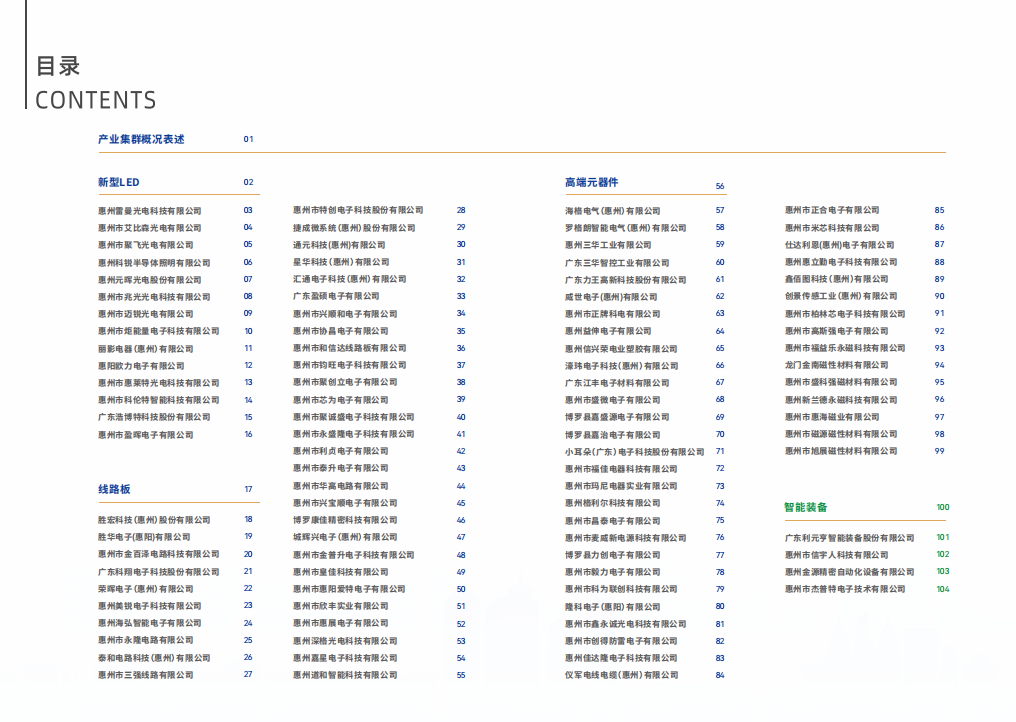This screenshot has height=722, width=1016.
Task: Open the '高端元器件' section heading
Action: (592, 183)
